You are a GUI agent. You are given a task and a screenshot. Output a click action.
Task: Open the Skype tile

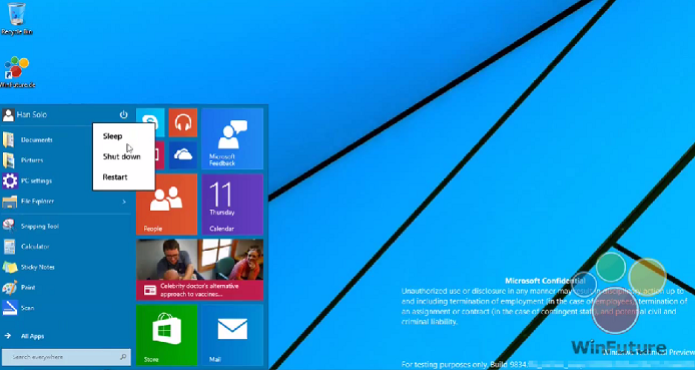(150, 123)
